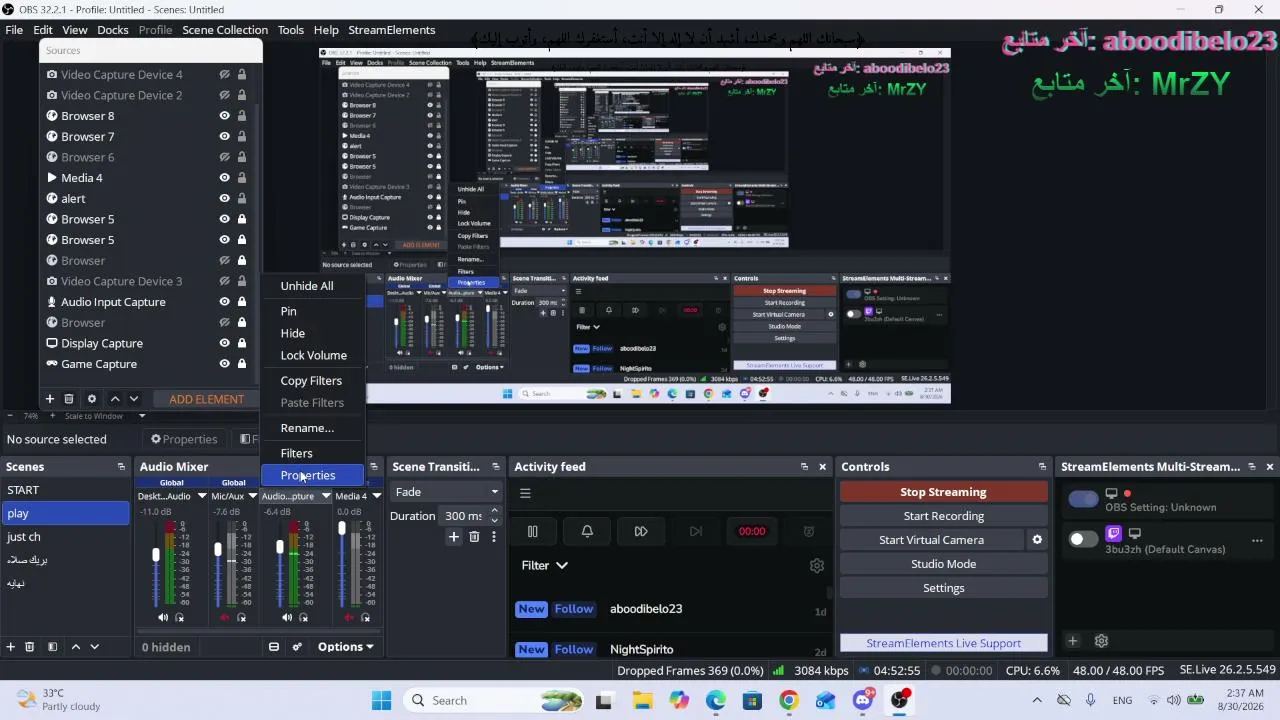Image resolution: width=1280 pixels, height=720 pixels.
Task: Select Lock Volume in context menu
Action: click(313, 356)
